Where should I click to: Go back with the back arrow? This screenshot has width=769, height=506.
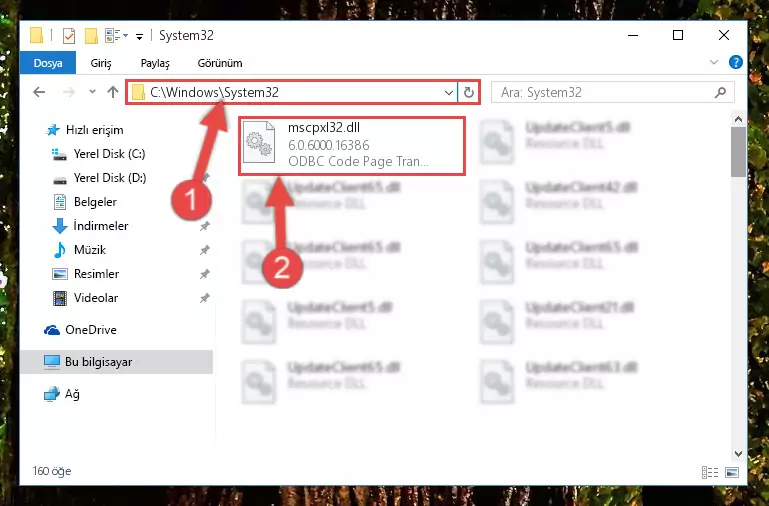(39, 92)
